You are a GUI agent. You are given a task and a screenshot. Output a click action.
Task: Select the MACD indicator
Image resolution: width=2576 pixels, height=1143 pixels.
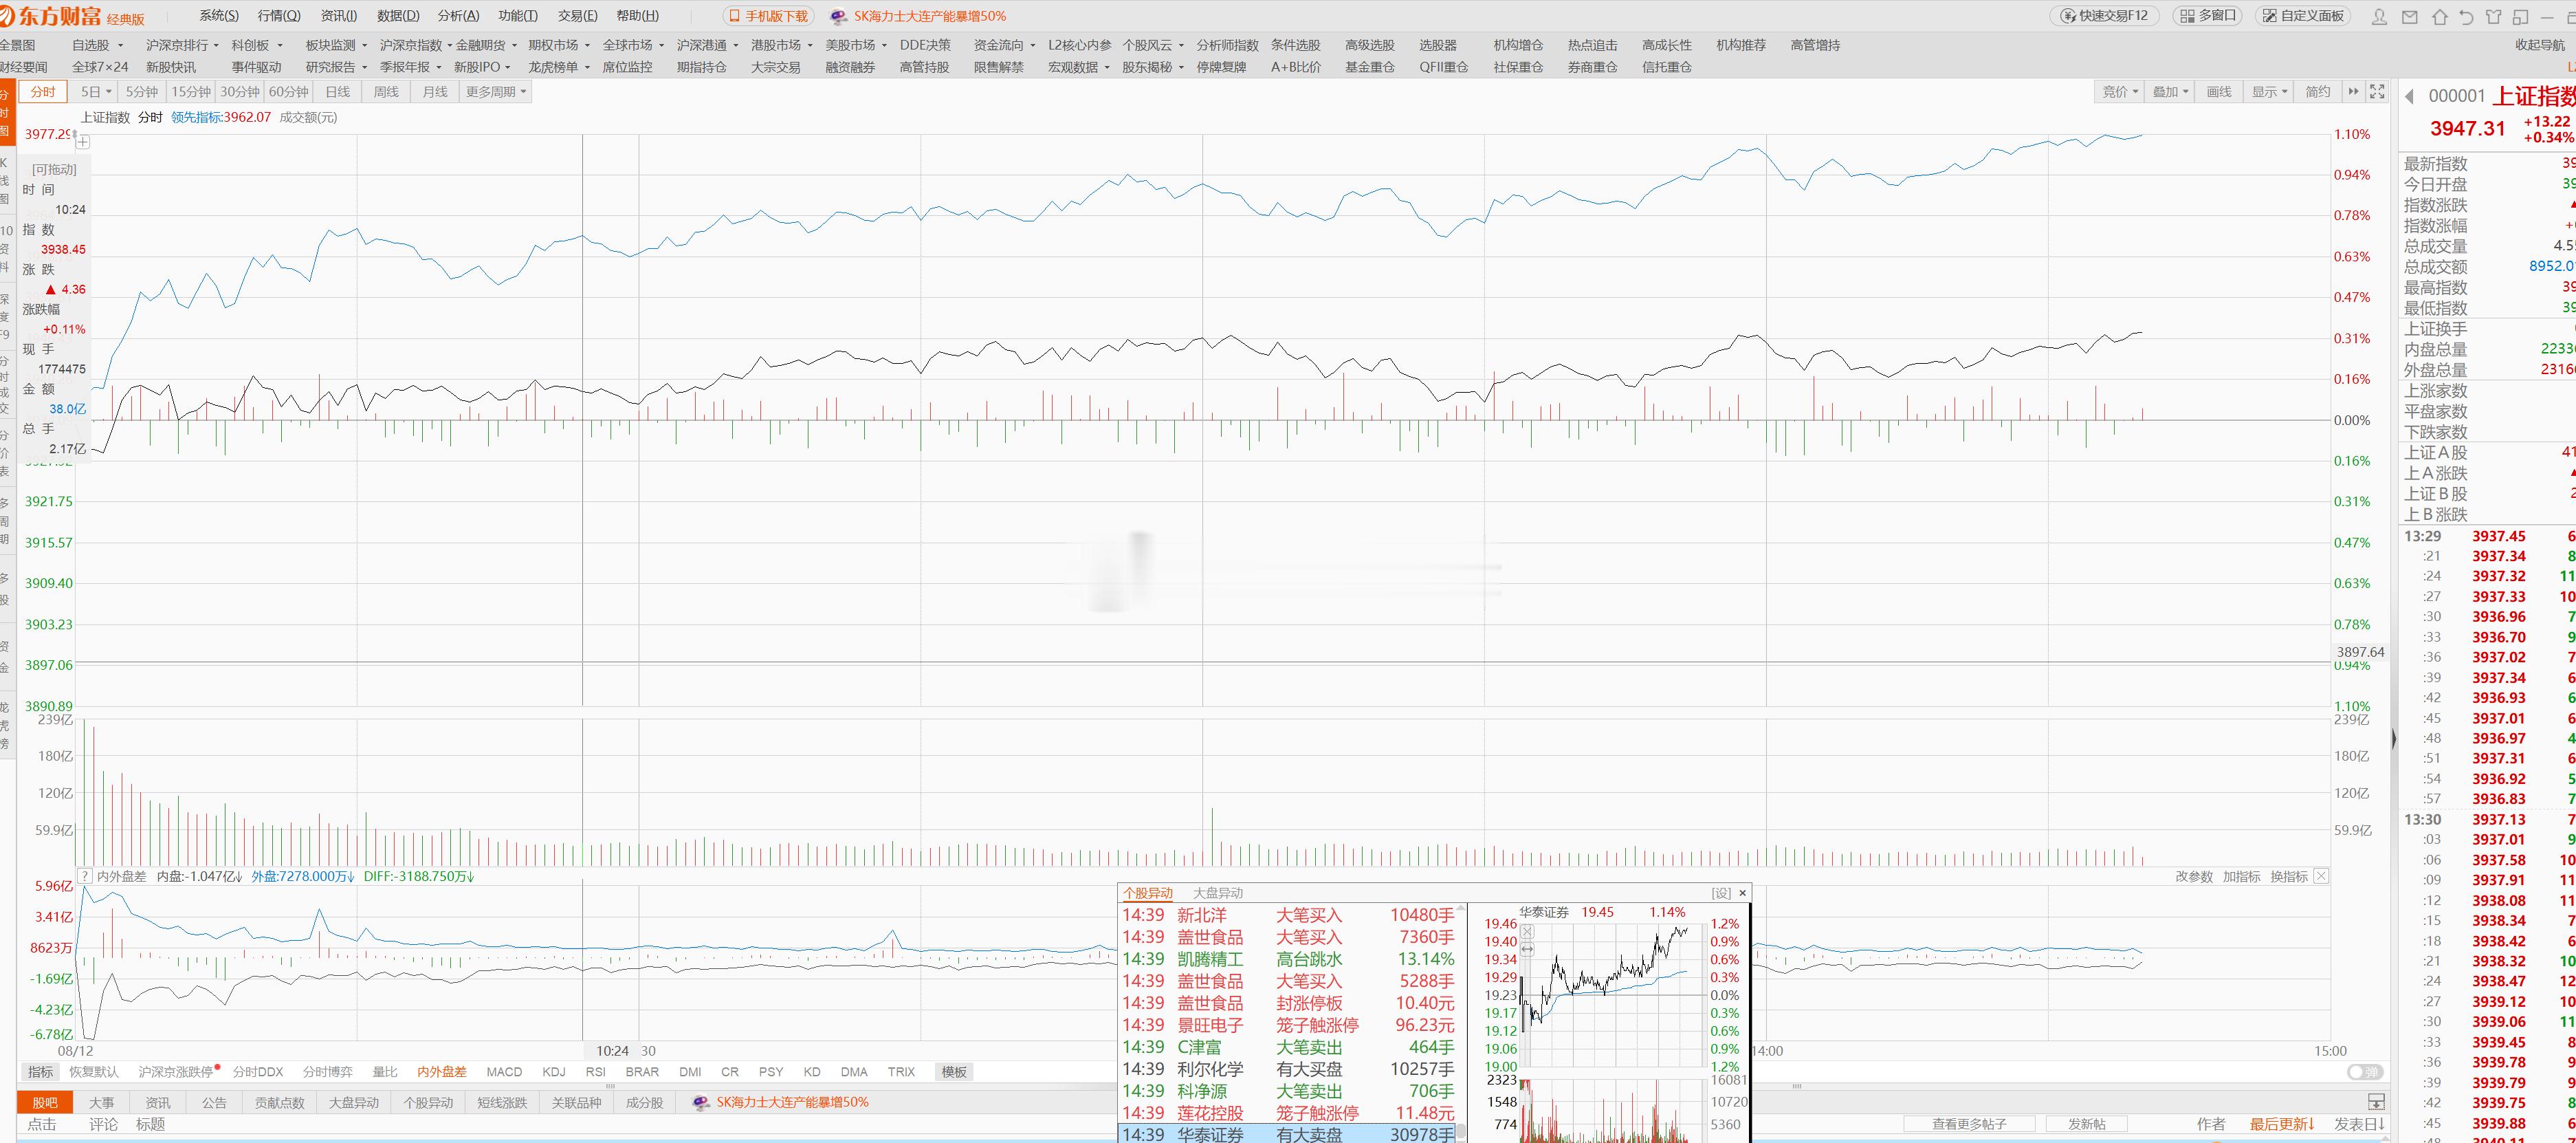pos(504,1072)
